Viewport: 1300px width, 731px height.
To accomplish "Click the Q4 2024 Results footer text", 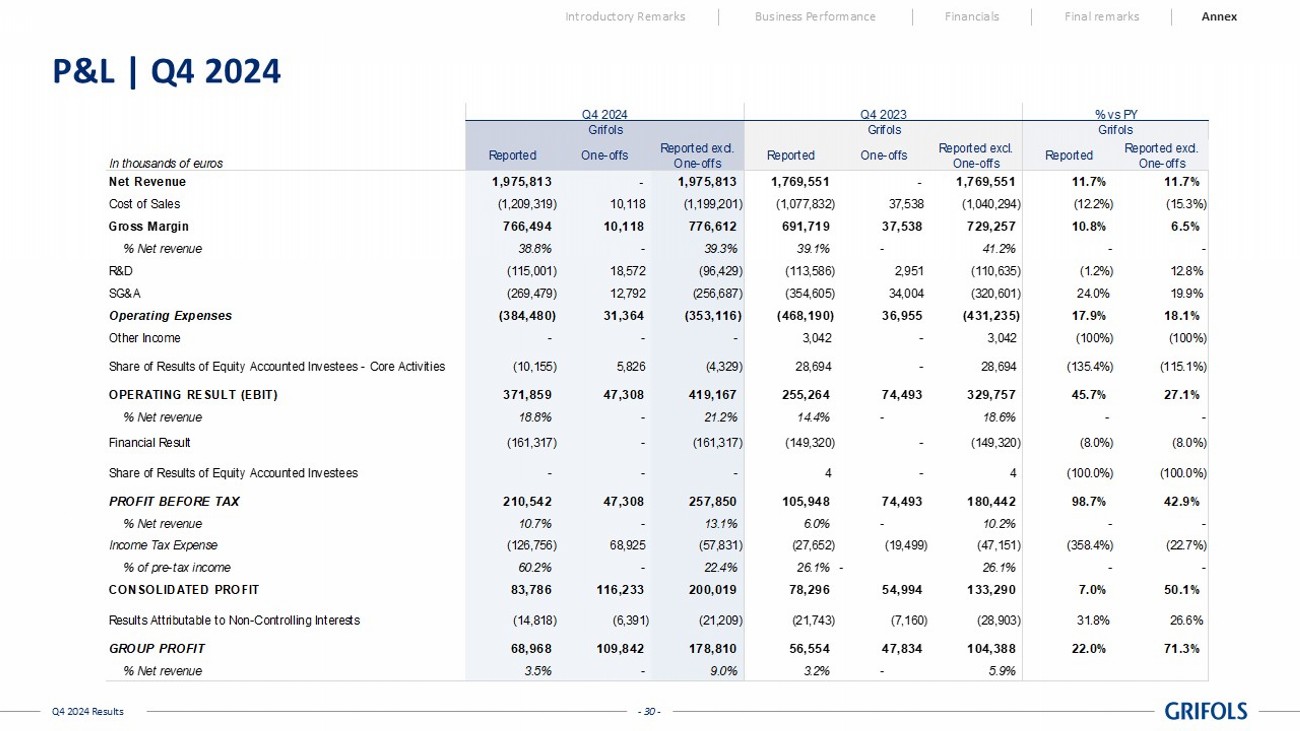I will pos(88,711).
